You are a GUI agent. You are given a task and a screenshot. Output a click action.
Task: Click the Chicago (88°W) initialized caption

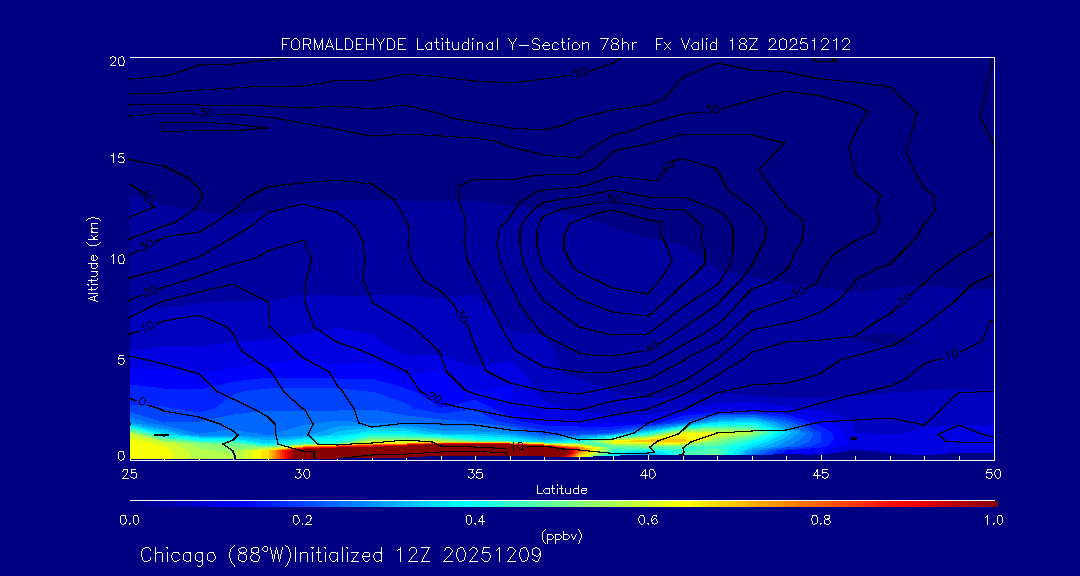pyautogui.click(x=341, y=555)
